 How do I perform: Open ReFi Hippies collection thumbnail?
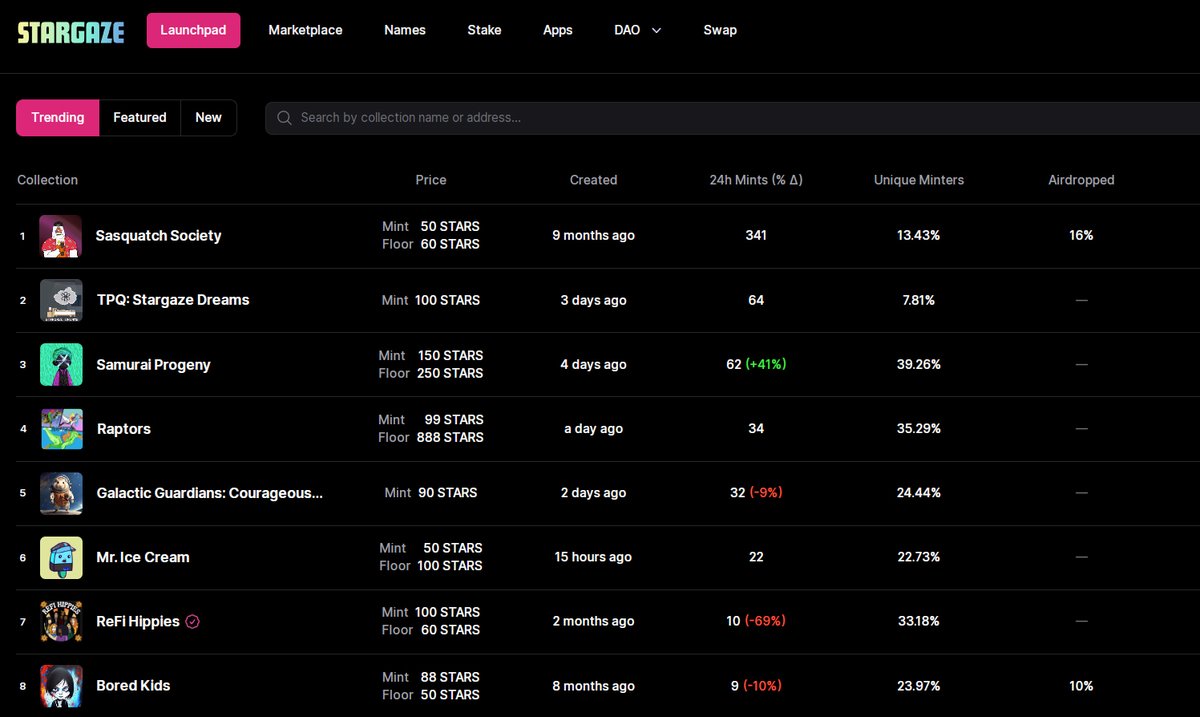pos(61,621)
